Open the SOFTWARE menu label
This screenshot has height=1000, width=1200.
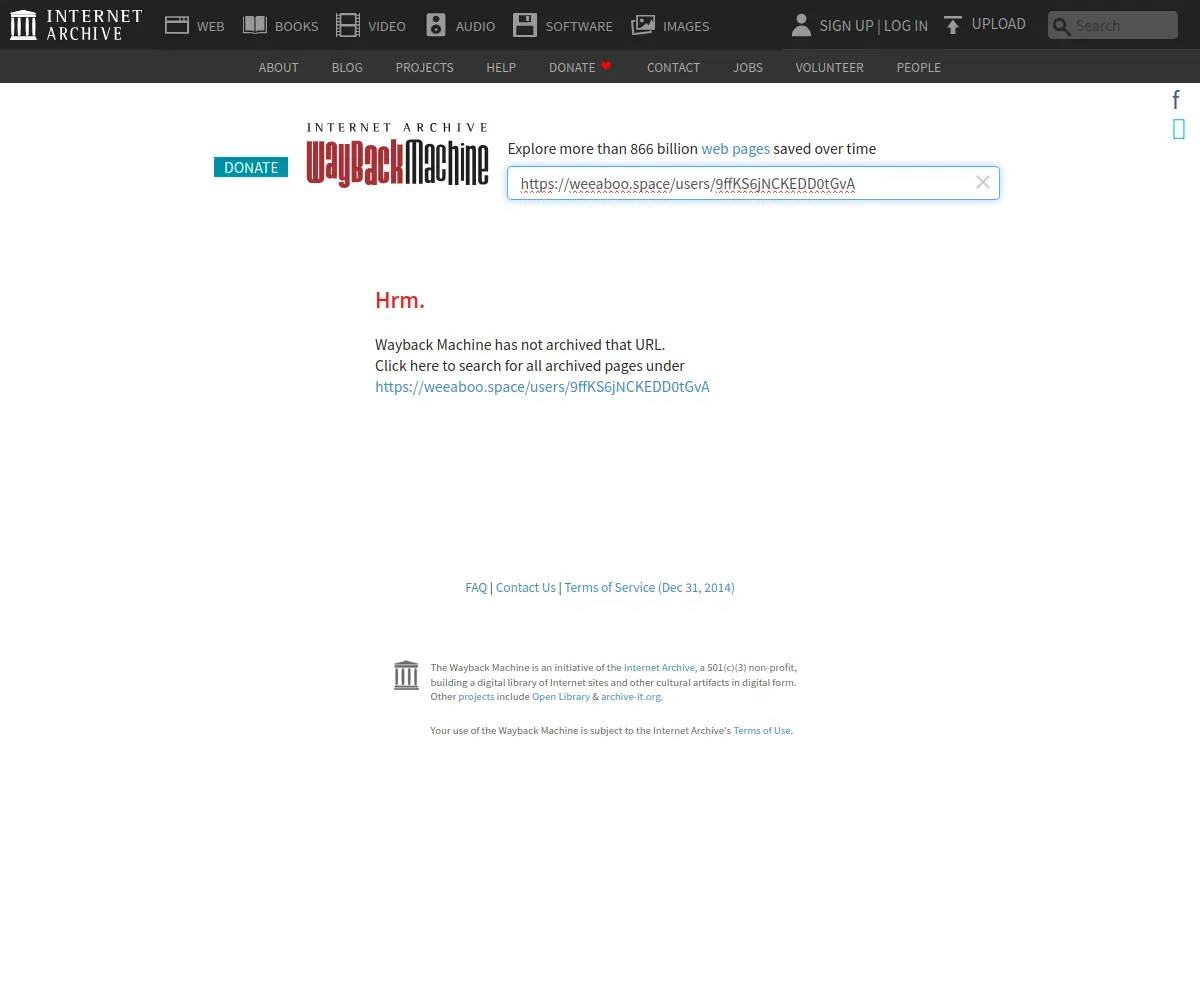coord(579,26)
